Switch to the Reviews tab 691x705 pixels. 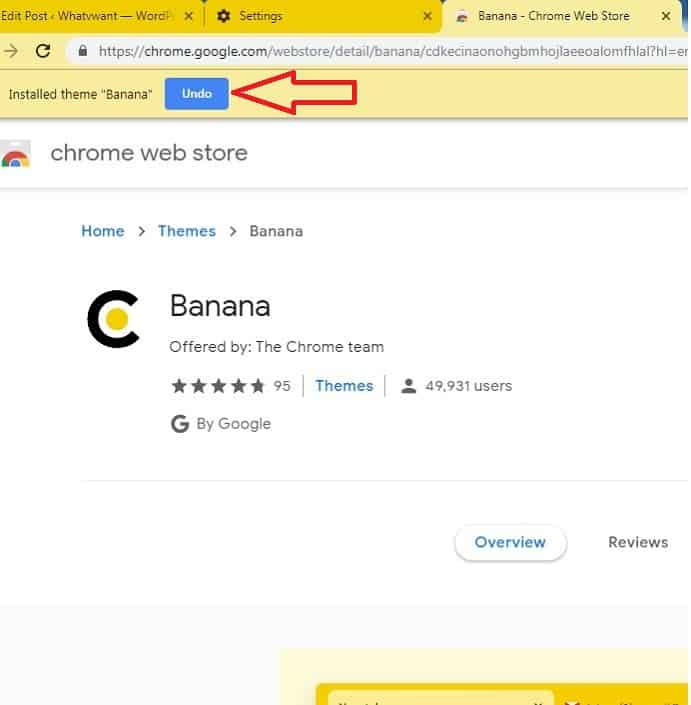pyautogui.click(x=638, y=542)
